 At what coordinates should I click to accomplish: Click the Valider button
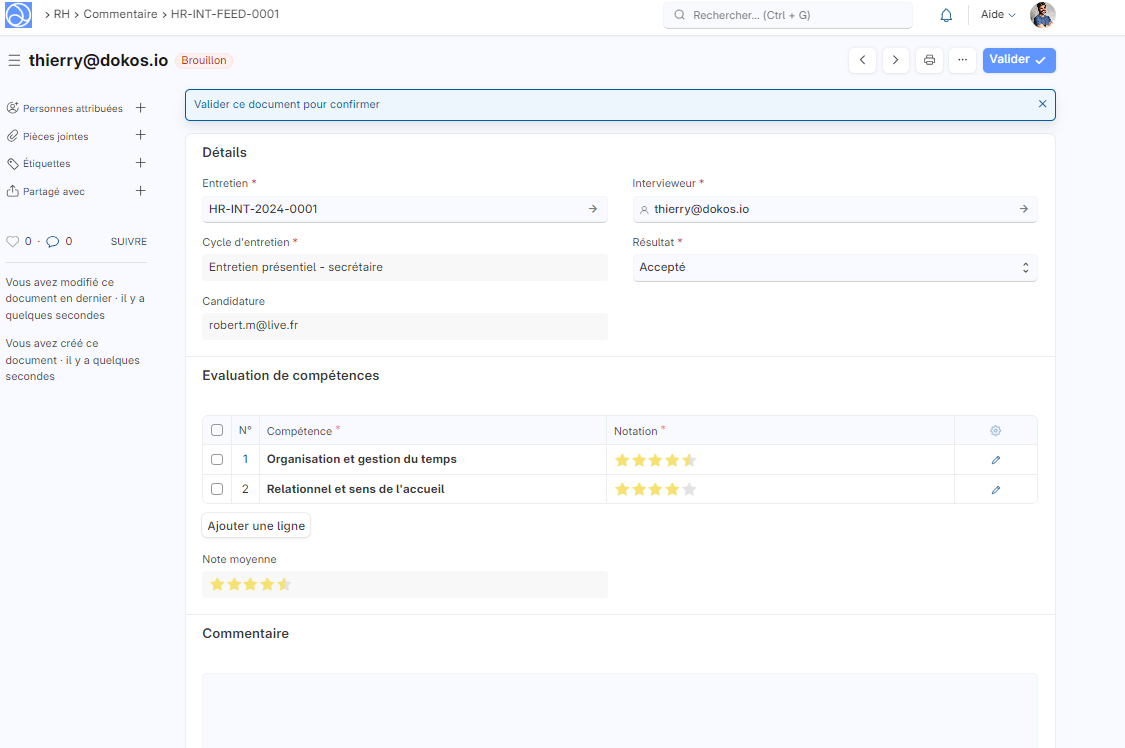pos(1018,60)
